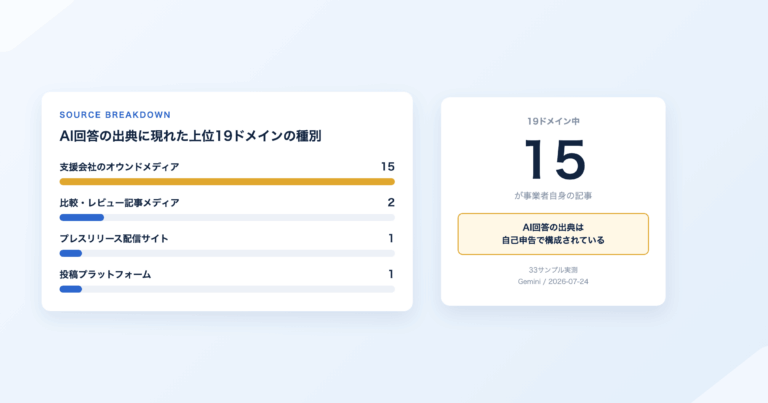Viewport: 768px width, 403px height.
Task: Click the yellow box AI回答の出典は自己申告で構成されている
Action: click(x=553, y=234)
